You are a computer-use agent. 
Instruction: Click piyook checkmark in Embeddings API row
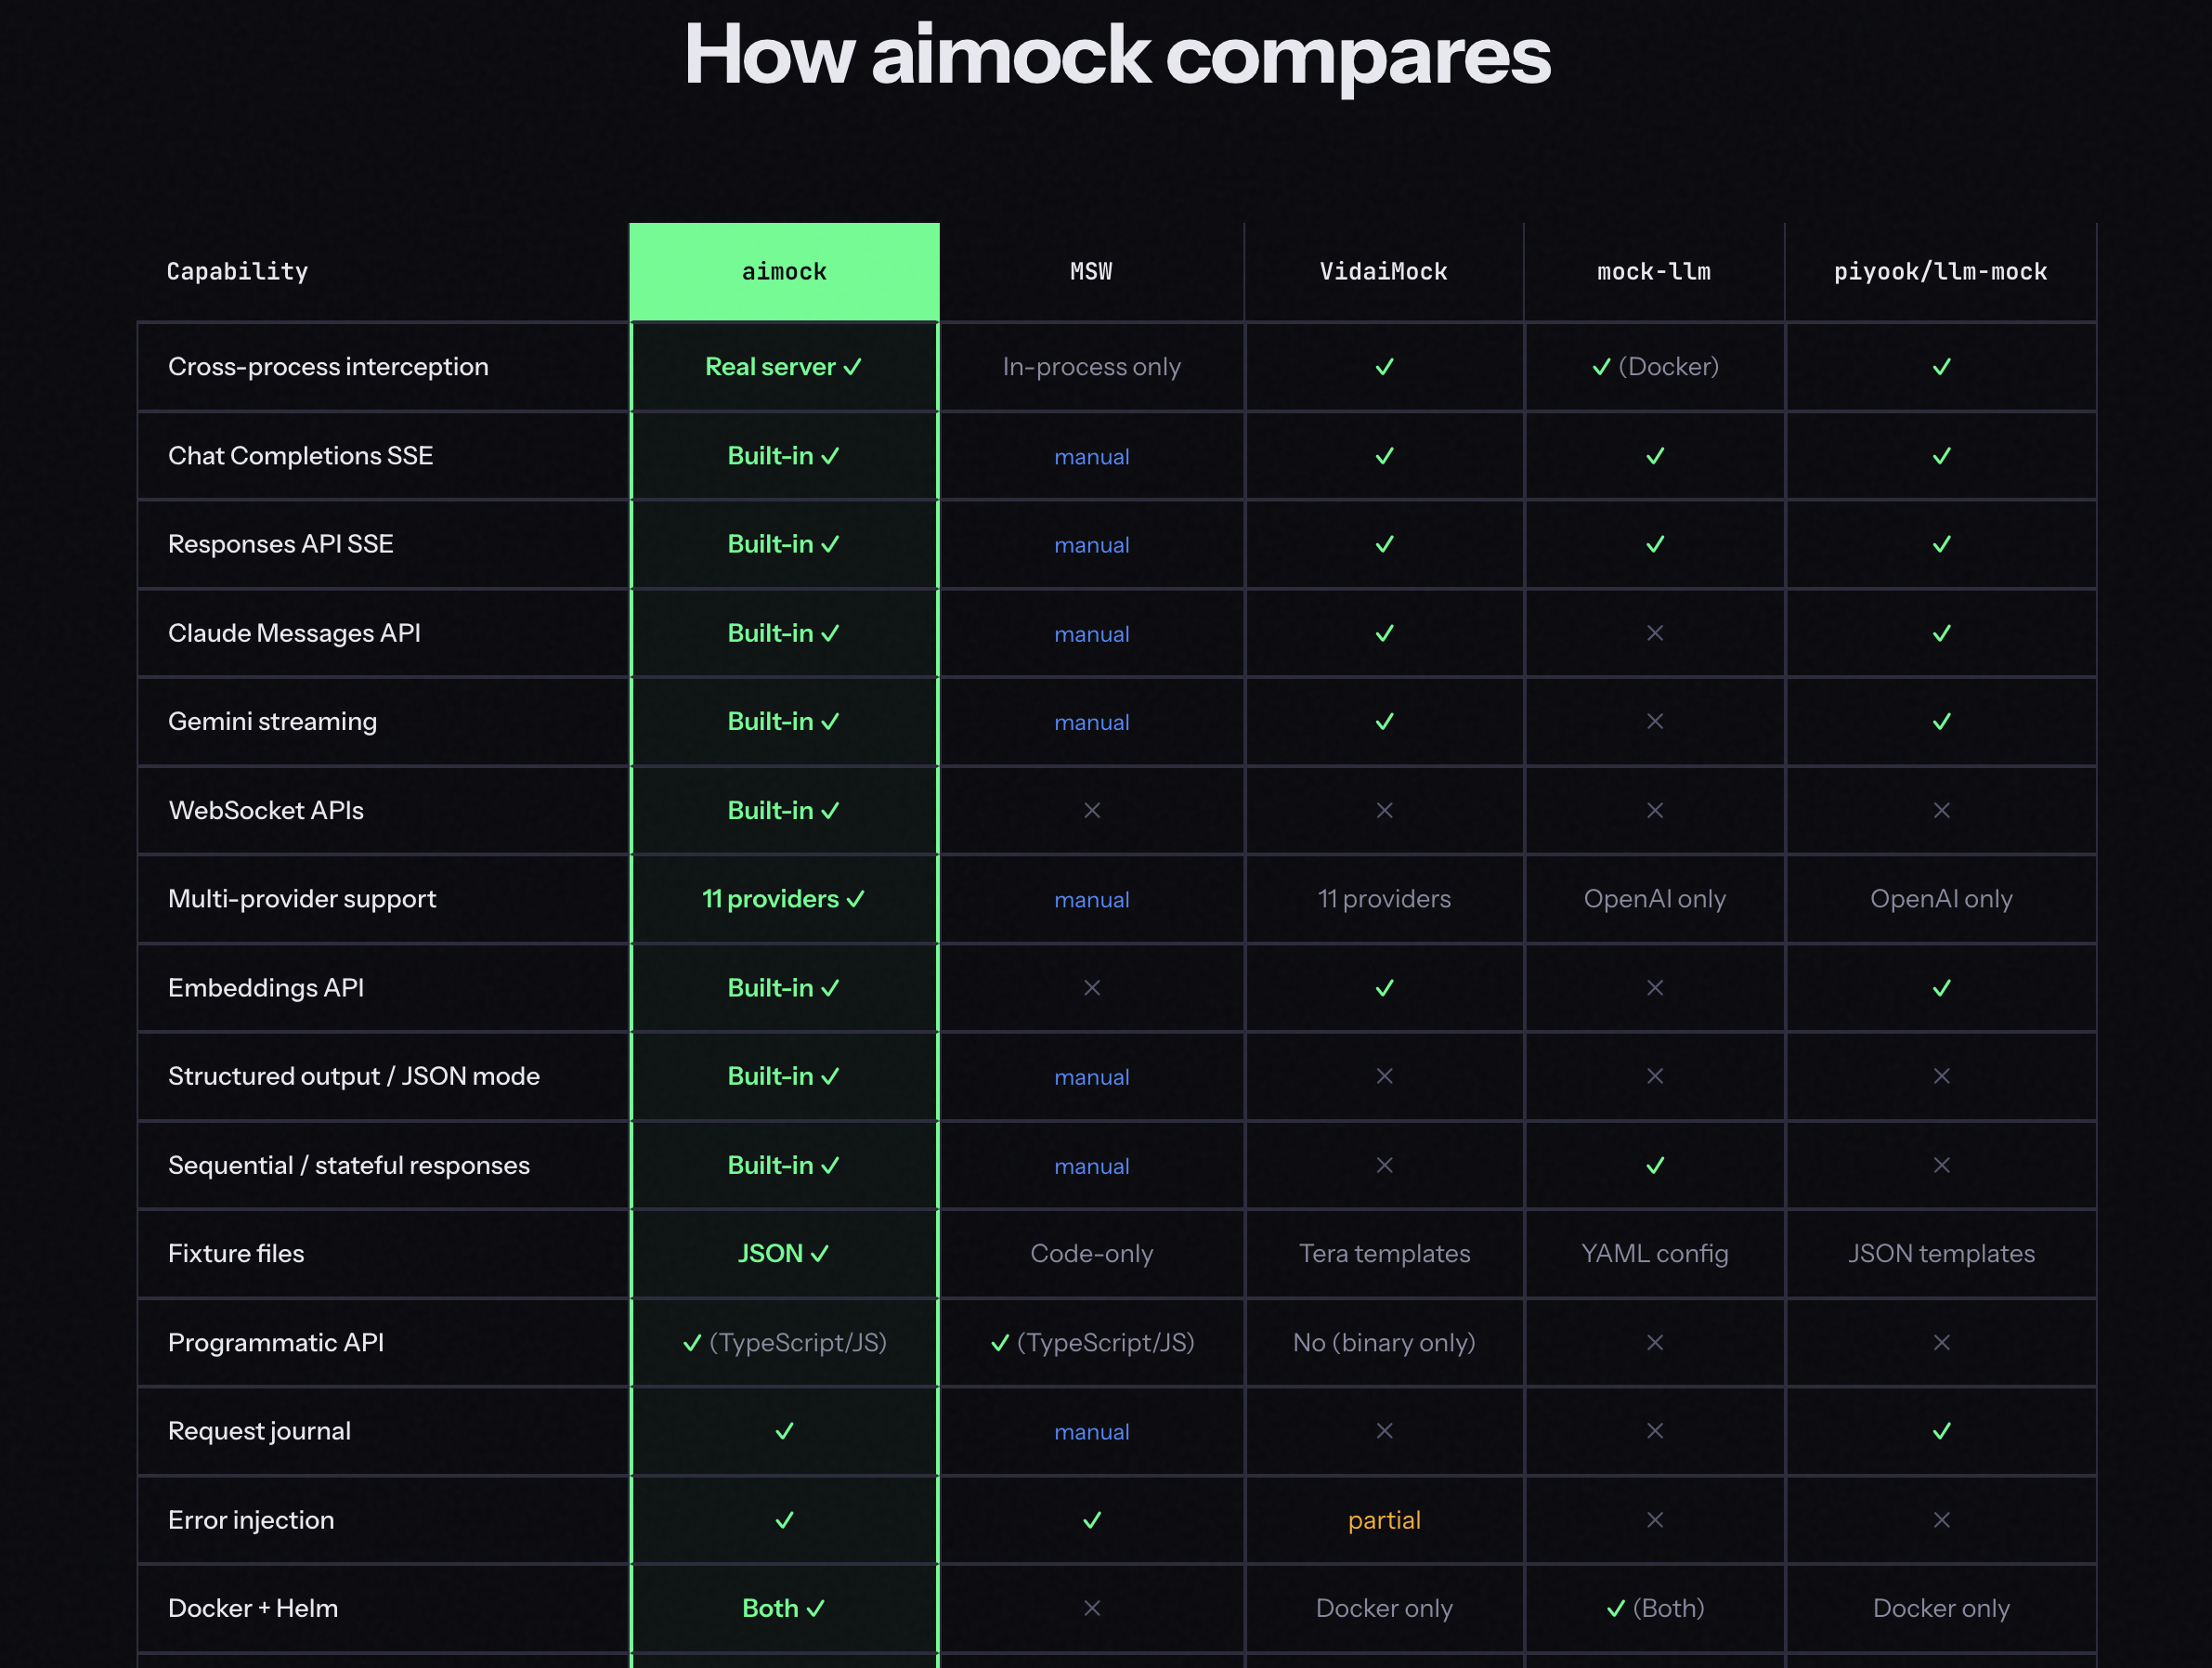click(x=1941, y=989)
